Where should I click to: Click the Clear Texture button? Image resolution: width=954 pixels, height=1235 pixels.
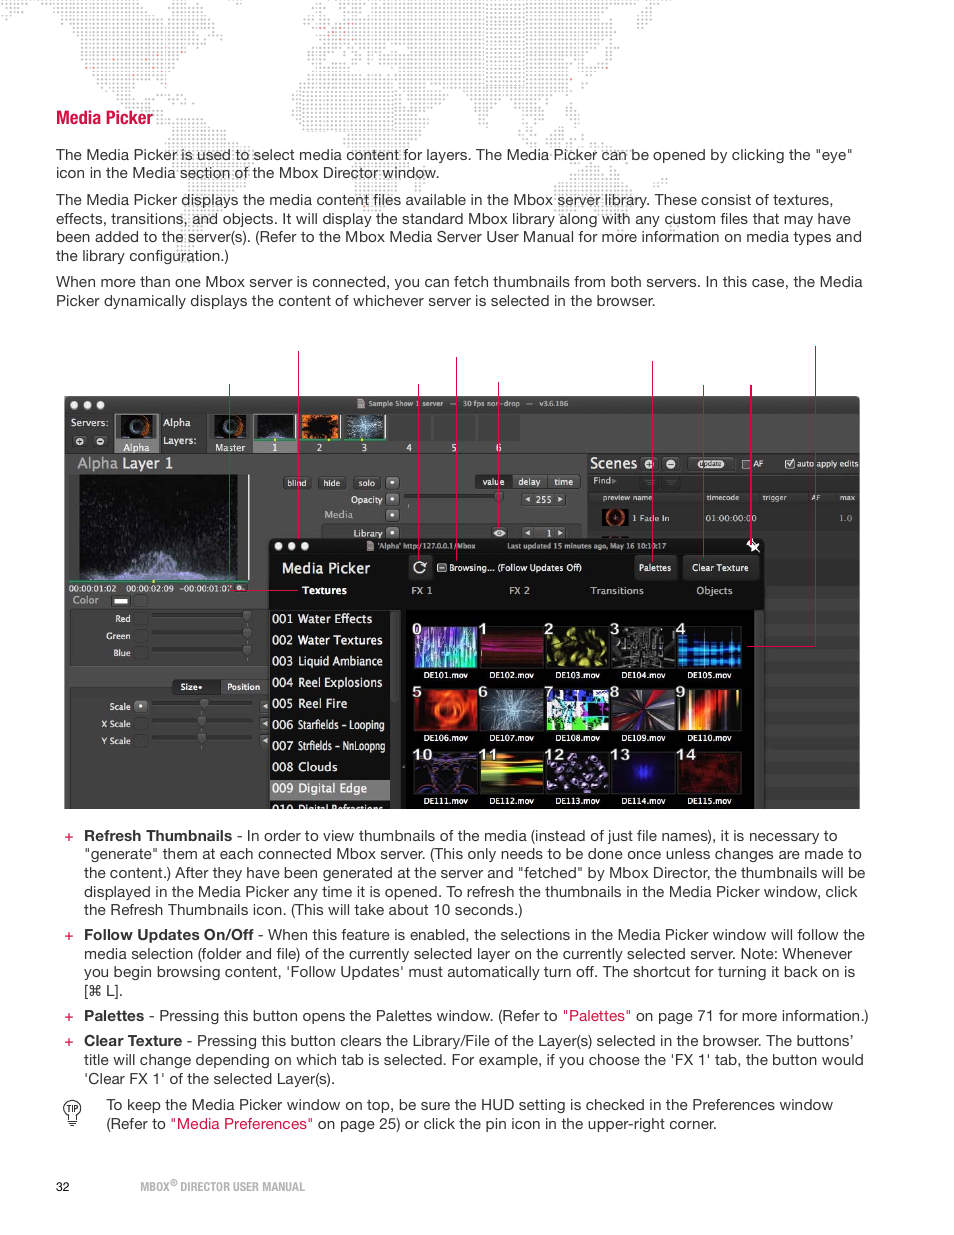pyautogui.click(x=720, y=568)
